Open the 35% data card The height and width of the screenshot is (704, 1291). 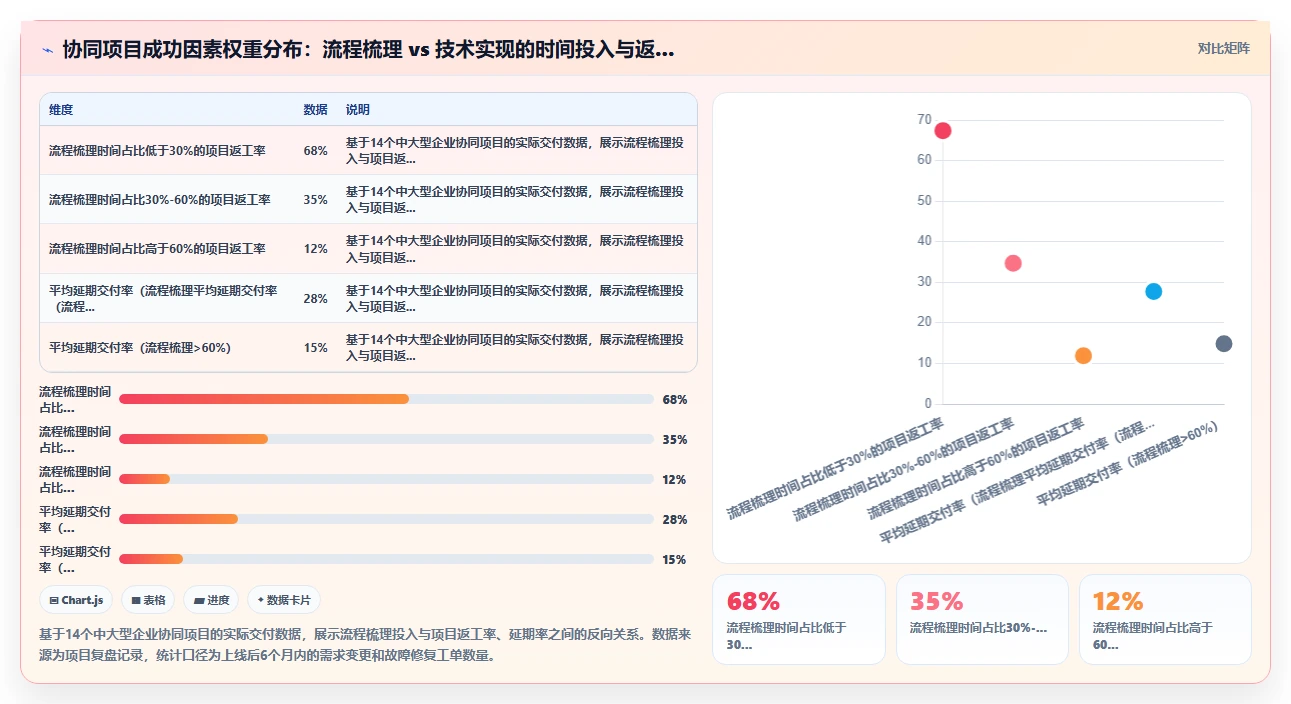pyautogui.click(x=982, y=619)
